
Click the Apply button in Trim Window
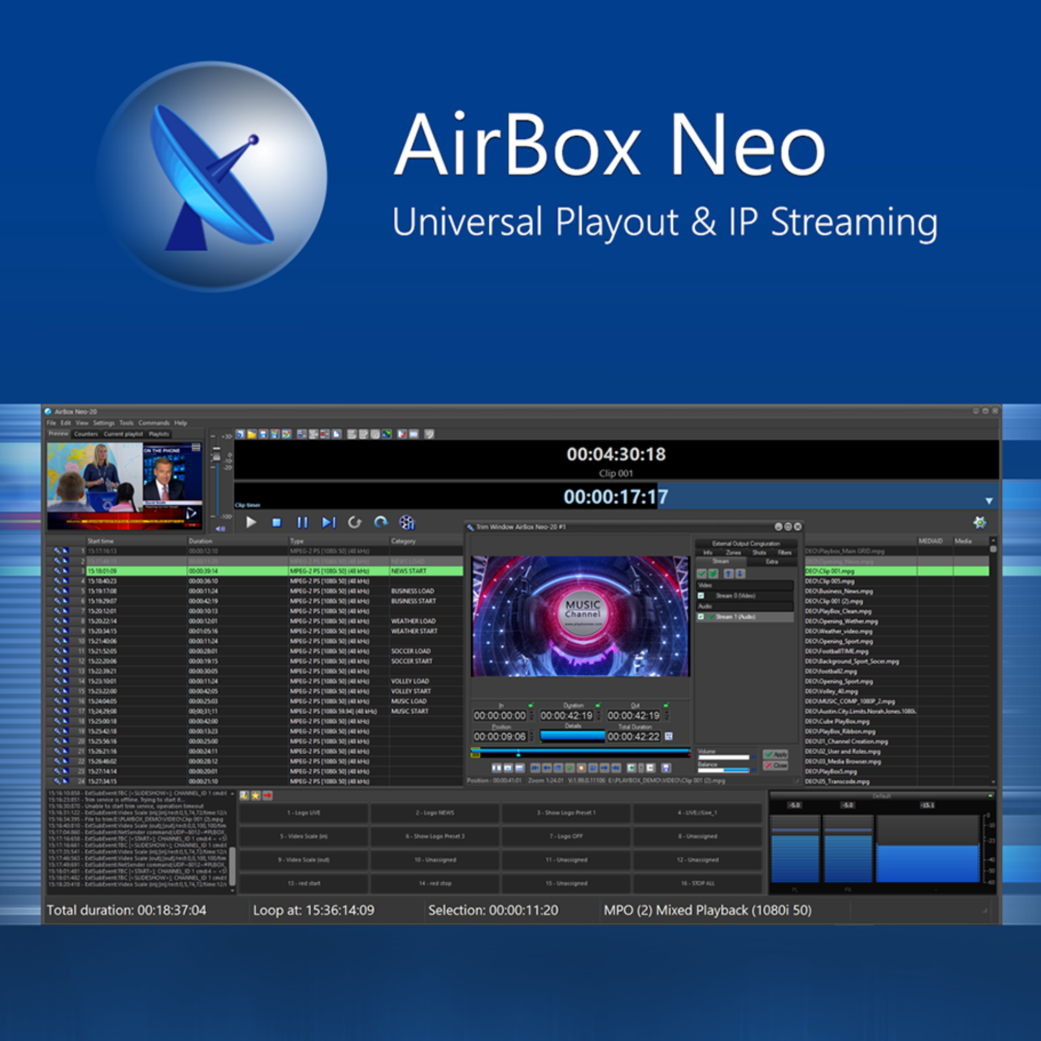(x=775, y=755)
